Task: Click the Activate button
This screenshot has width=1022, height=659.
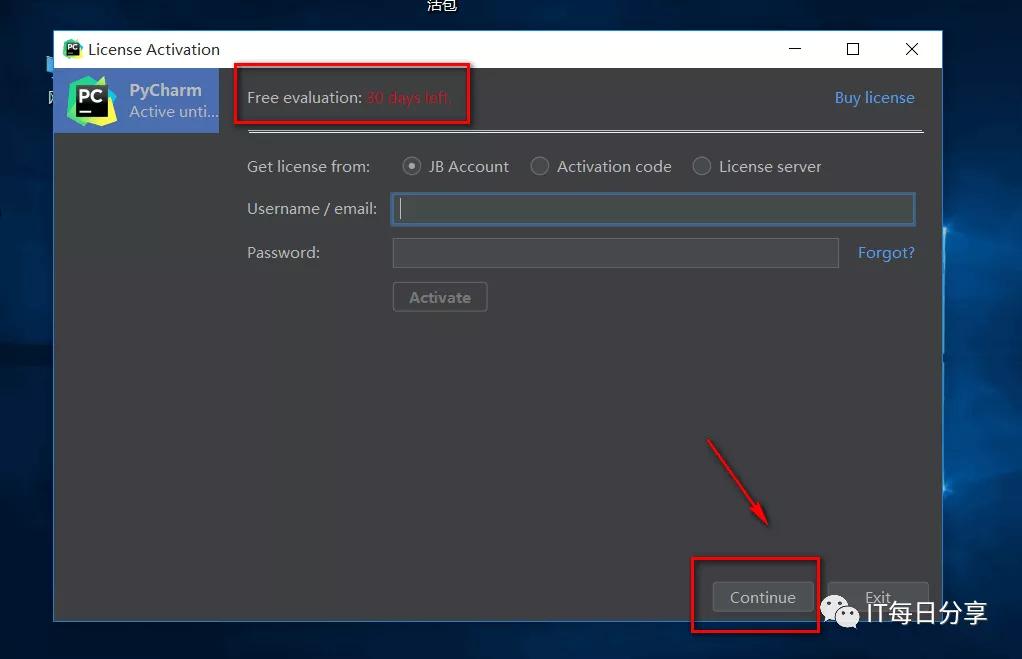Action: [x=440, y=297]
